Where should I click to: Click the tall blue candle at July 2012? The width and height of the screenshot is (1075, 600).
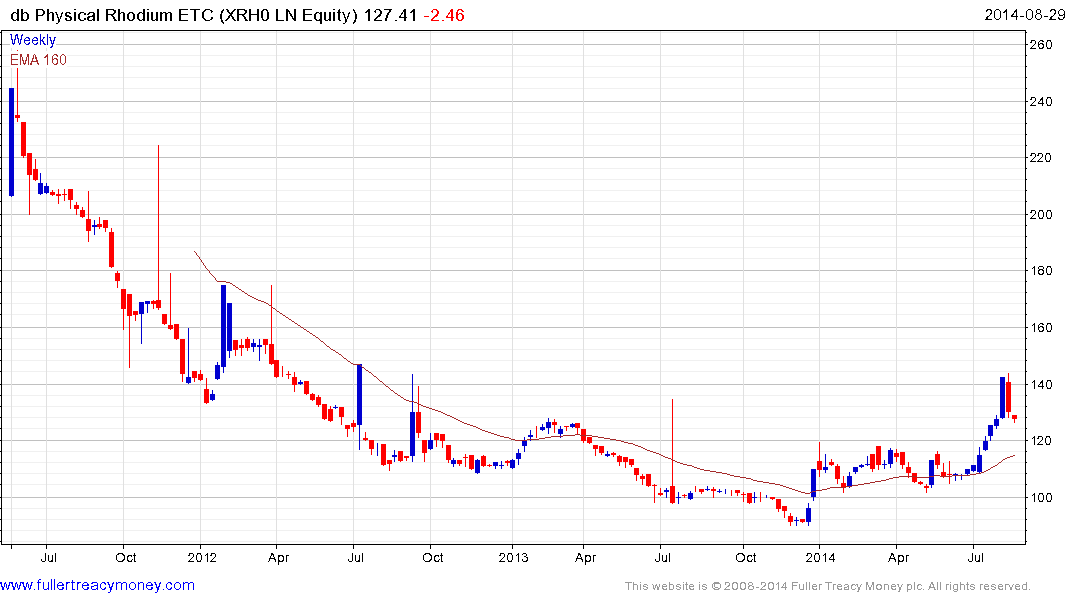359,395
